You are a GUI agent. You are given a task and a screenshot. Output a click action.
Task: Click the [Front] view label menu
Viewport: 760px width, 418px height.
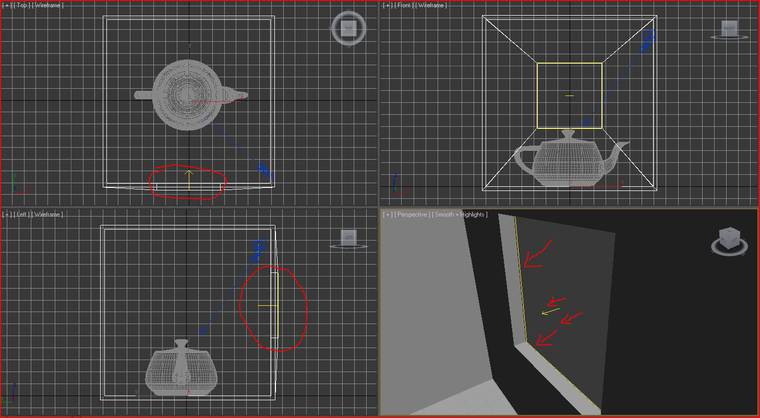click(x=404, y=5)
